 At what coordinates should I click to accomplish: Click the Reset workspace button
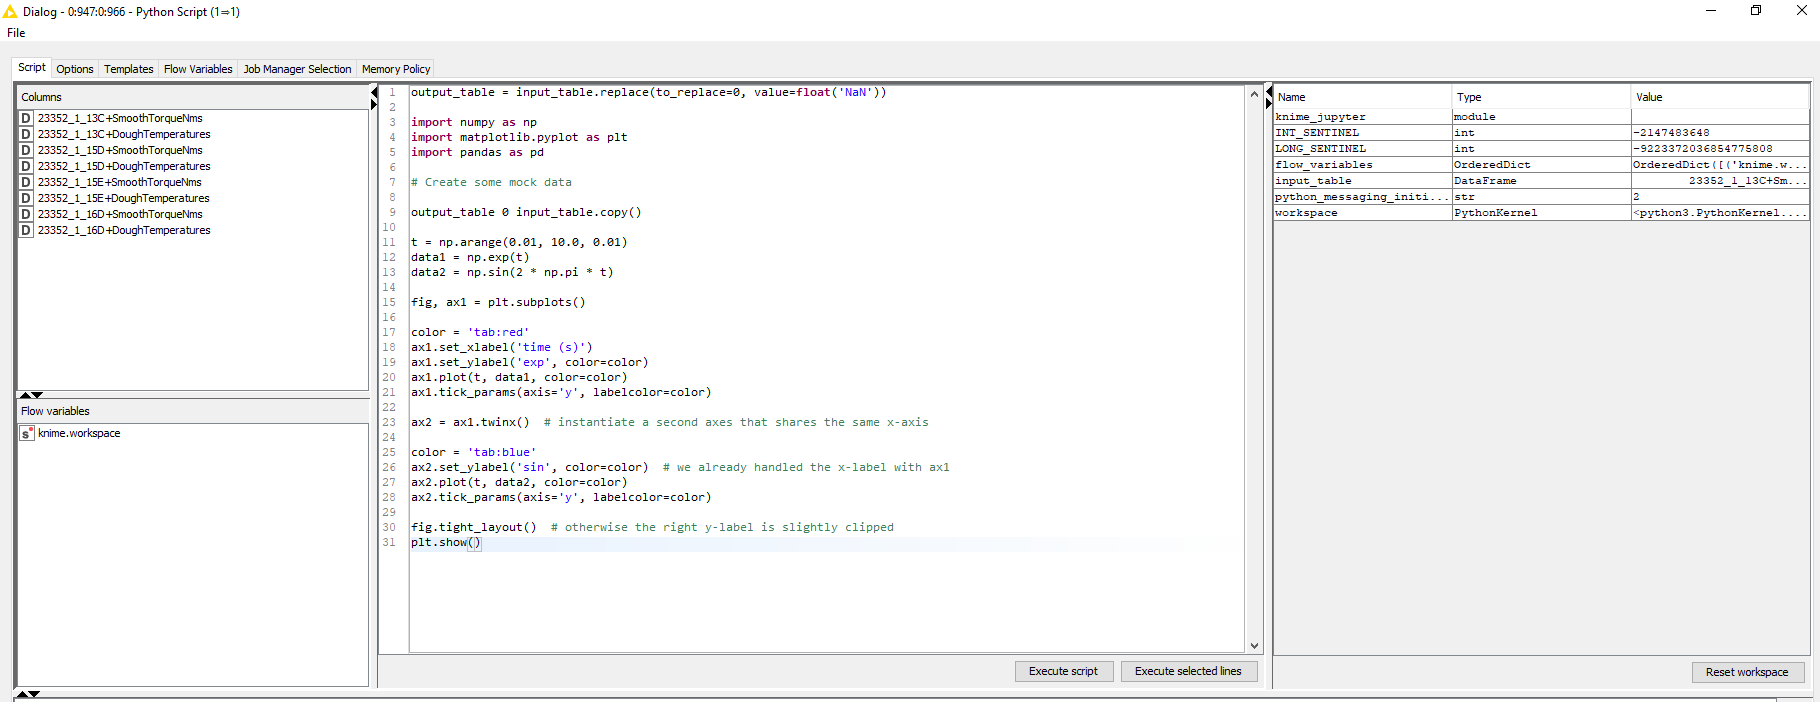1747,672
